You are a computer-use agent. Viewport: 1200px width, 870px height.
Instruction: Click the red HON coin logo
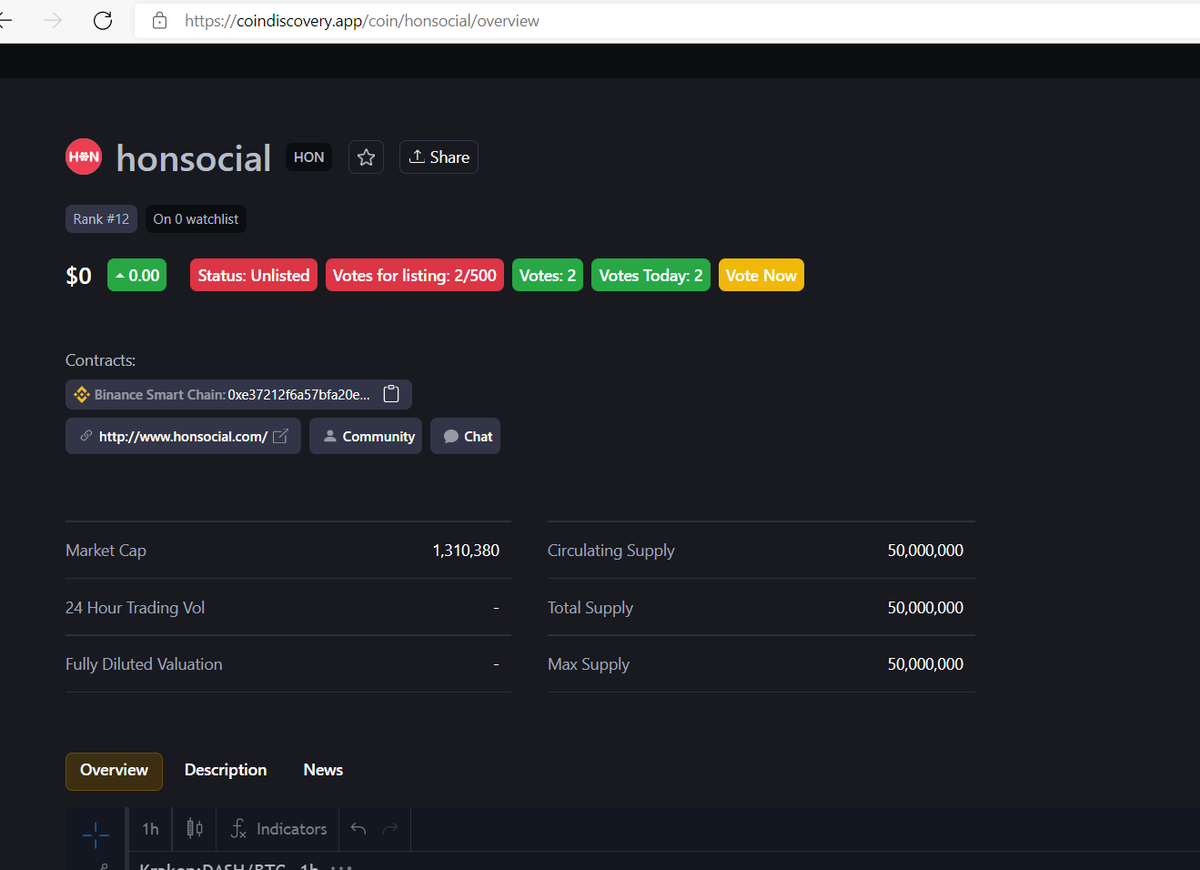click(83, 157)
